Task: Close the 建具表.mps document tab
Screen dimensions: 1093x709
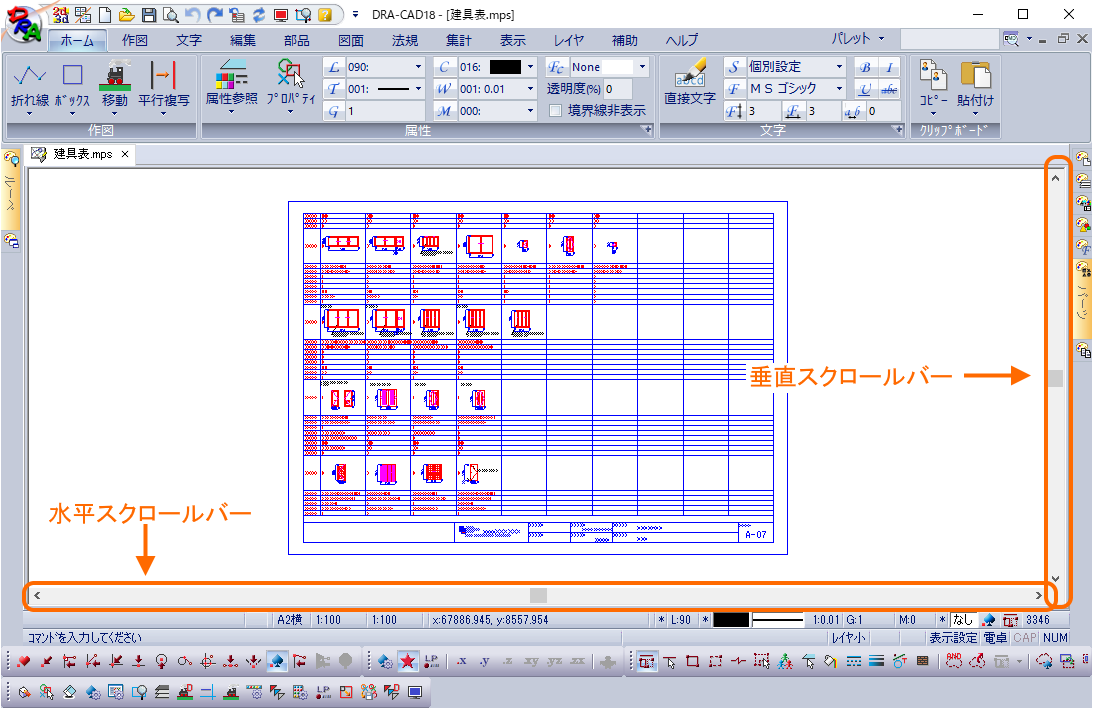Action: [125, 154]
